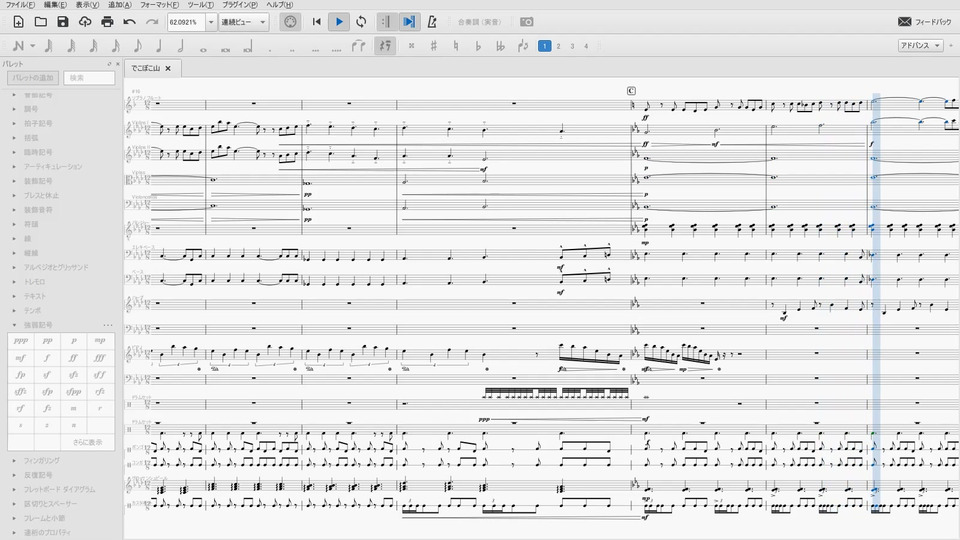Select voice 4 button
This screenshot has height=540, width=960.
[x=586, y=46]
